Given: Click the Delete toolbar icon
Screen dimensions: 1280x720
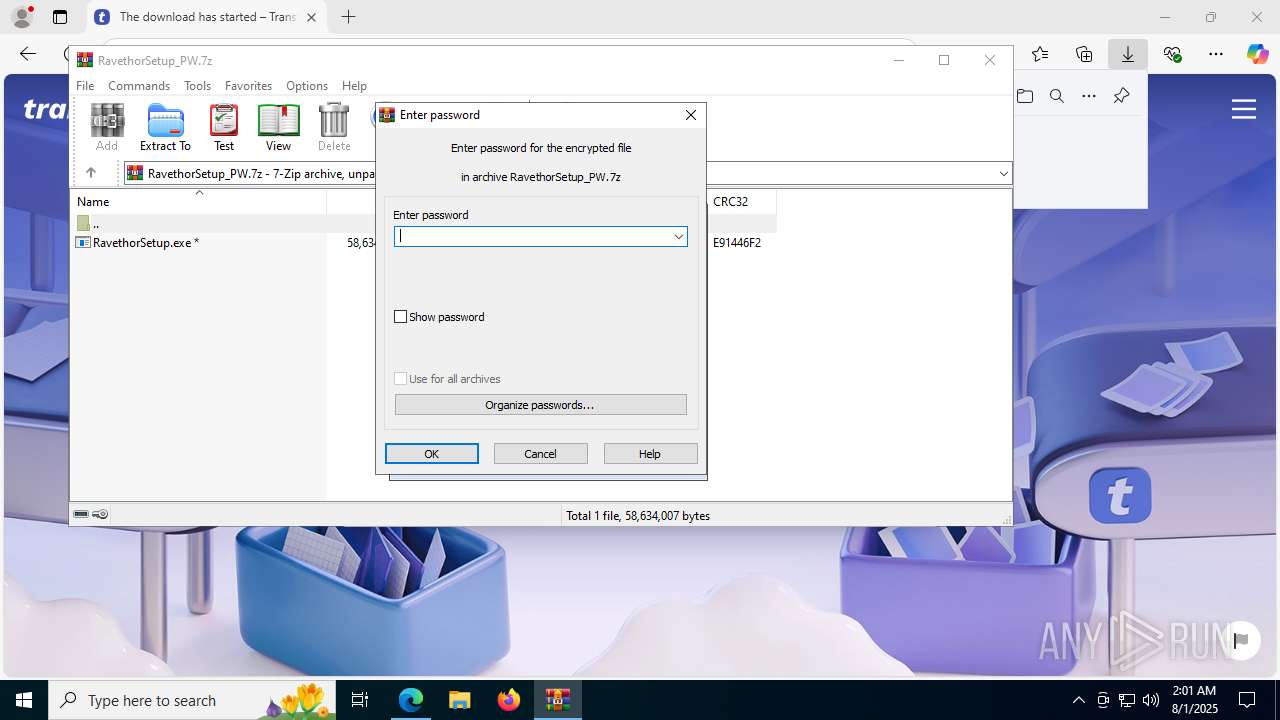Looking at the screenshot, I should (x=334, y=127).
